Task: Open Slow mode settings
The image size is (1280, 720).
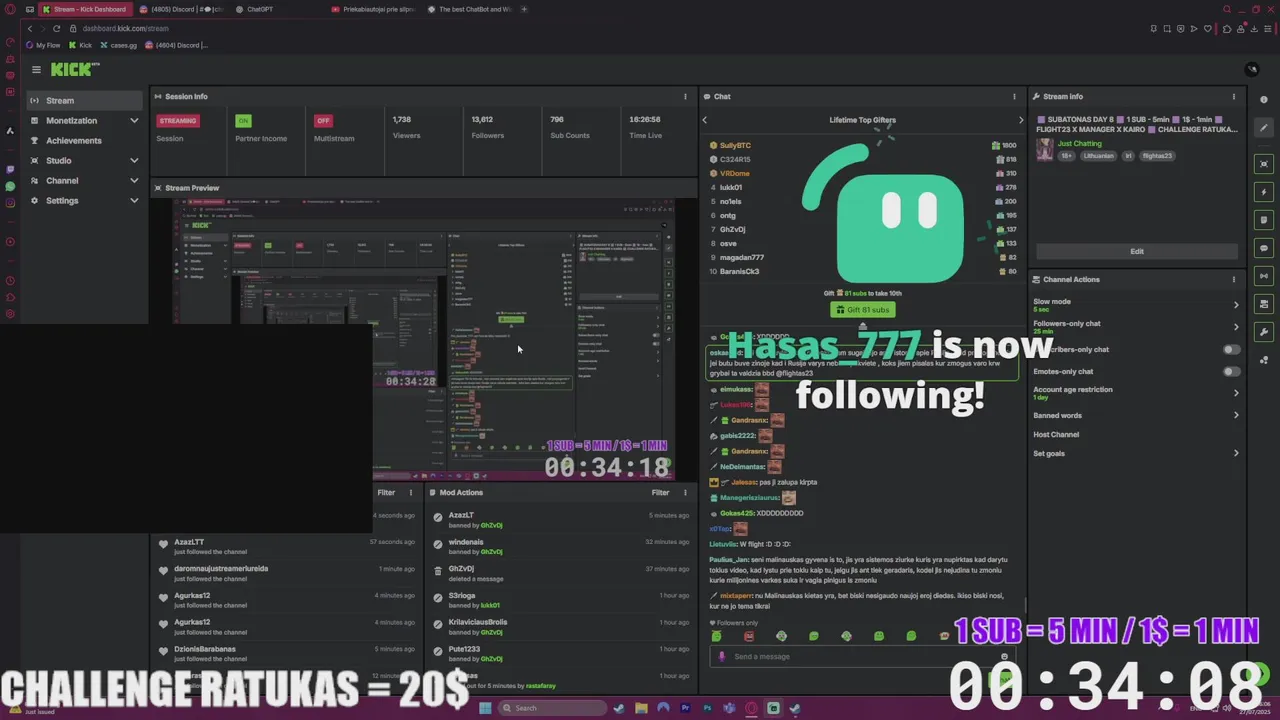Action: tap(1136, 305)
